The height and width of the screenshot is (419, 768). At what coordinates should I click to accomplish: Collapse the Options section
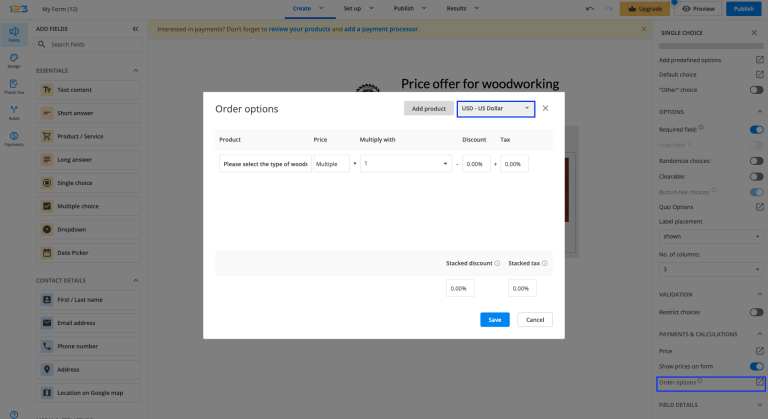pos(759,112)
